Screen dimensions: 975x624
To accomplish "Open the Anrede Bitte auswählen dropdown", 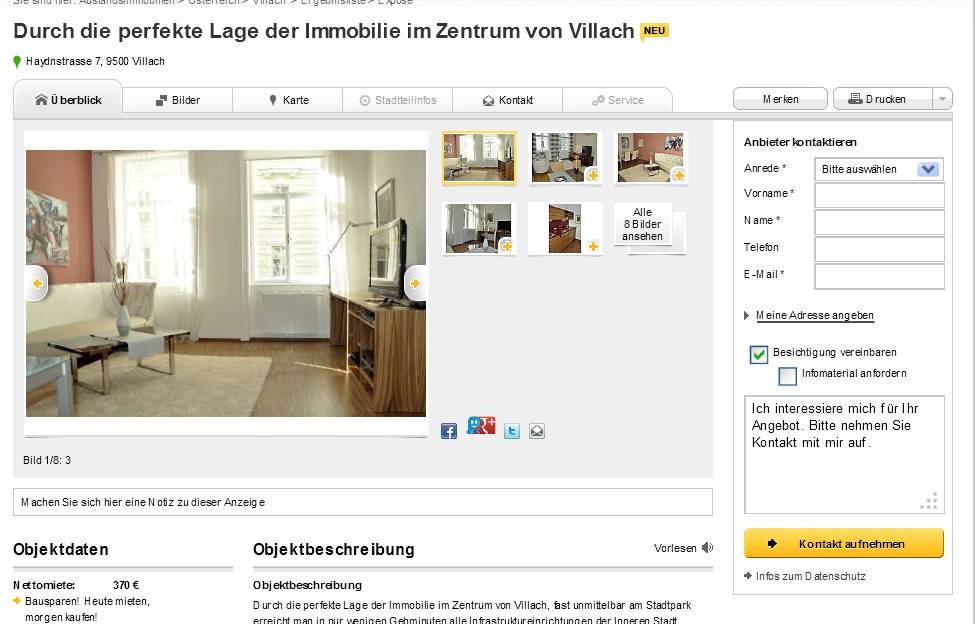I will (879, 169).
